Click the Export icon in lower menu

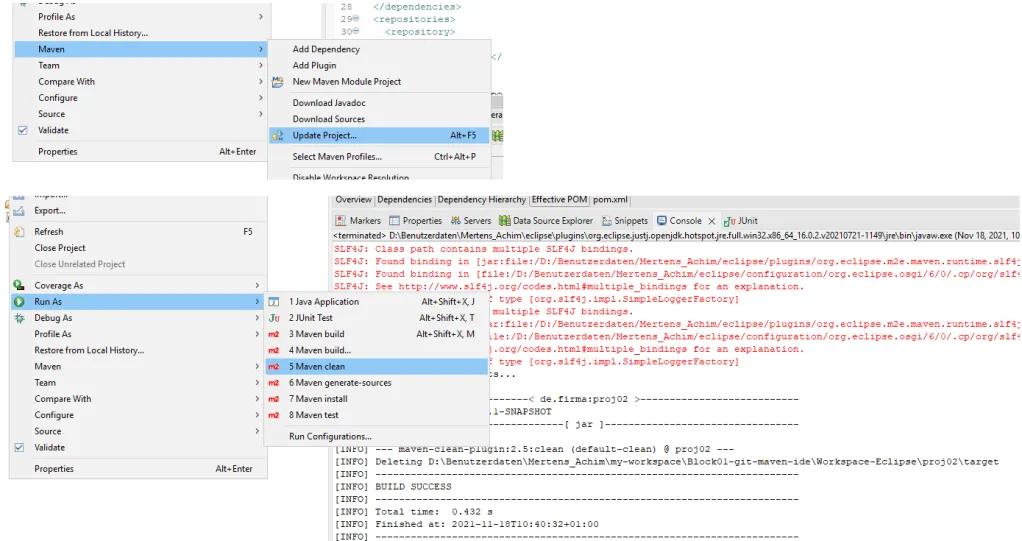click(x=19, y=211)
